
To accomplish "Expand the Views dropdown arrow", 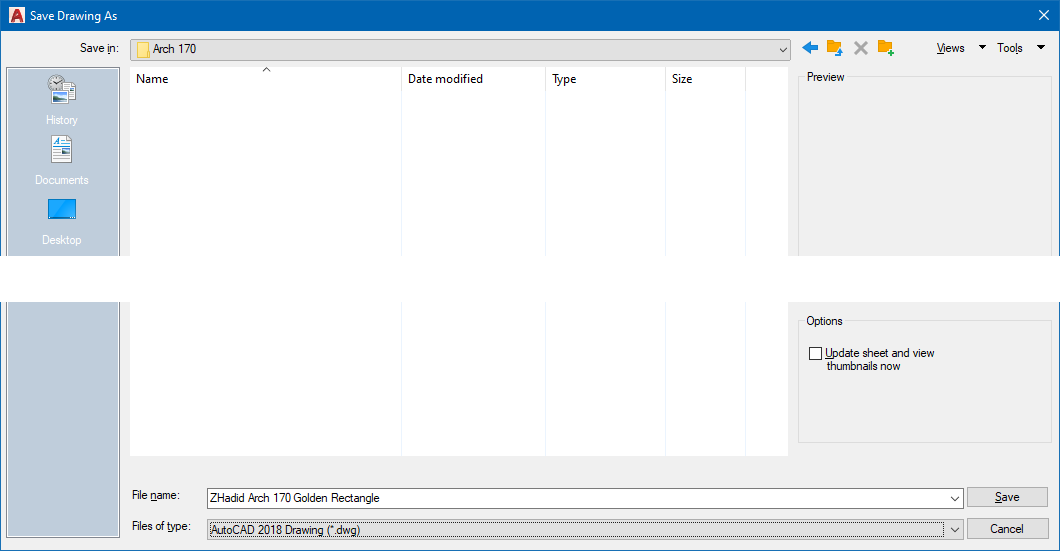I will tap(982, 47).
